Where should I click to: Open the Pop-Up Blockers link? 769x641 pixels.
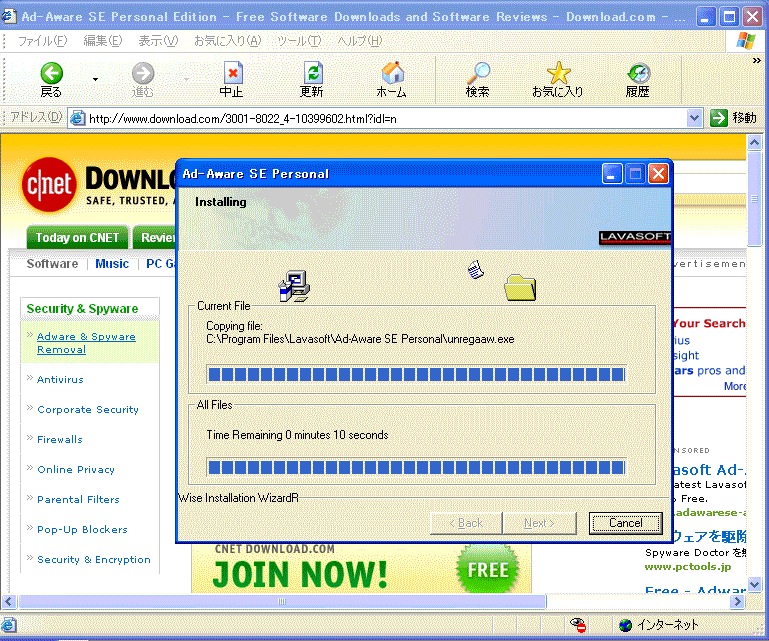tap(82, 530)
